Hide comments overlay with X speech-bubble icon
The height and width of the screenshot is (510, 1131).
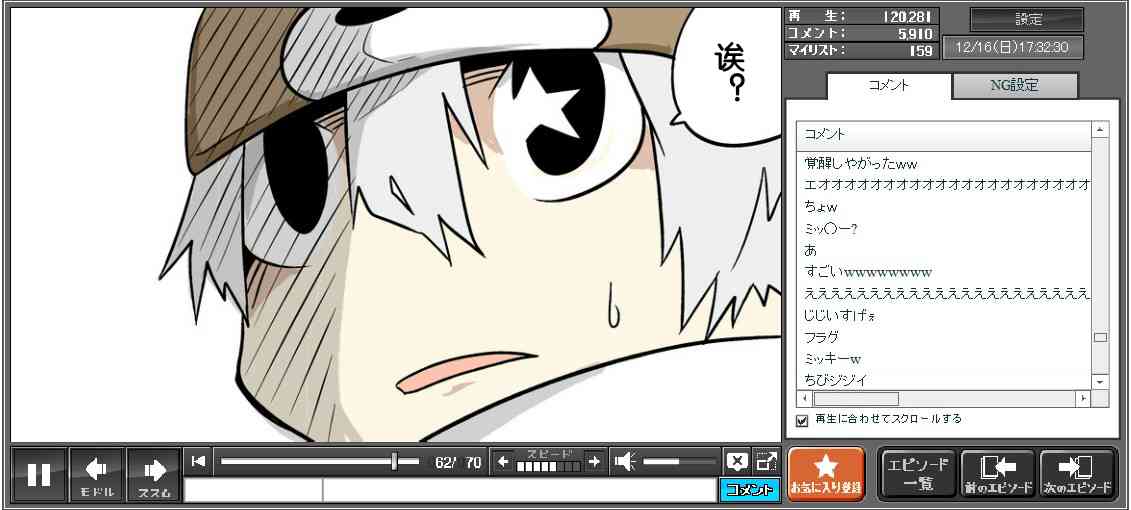[x=737, y=462]
